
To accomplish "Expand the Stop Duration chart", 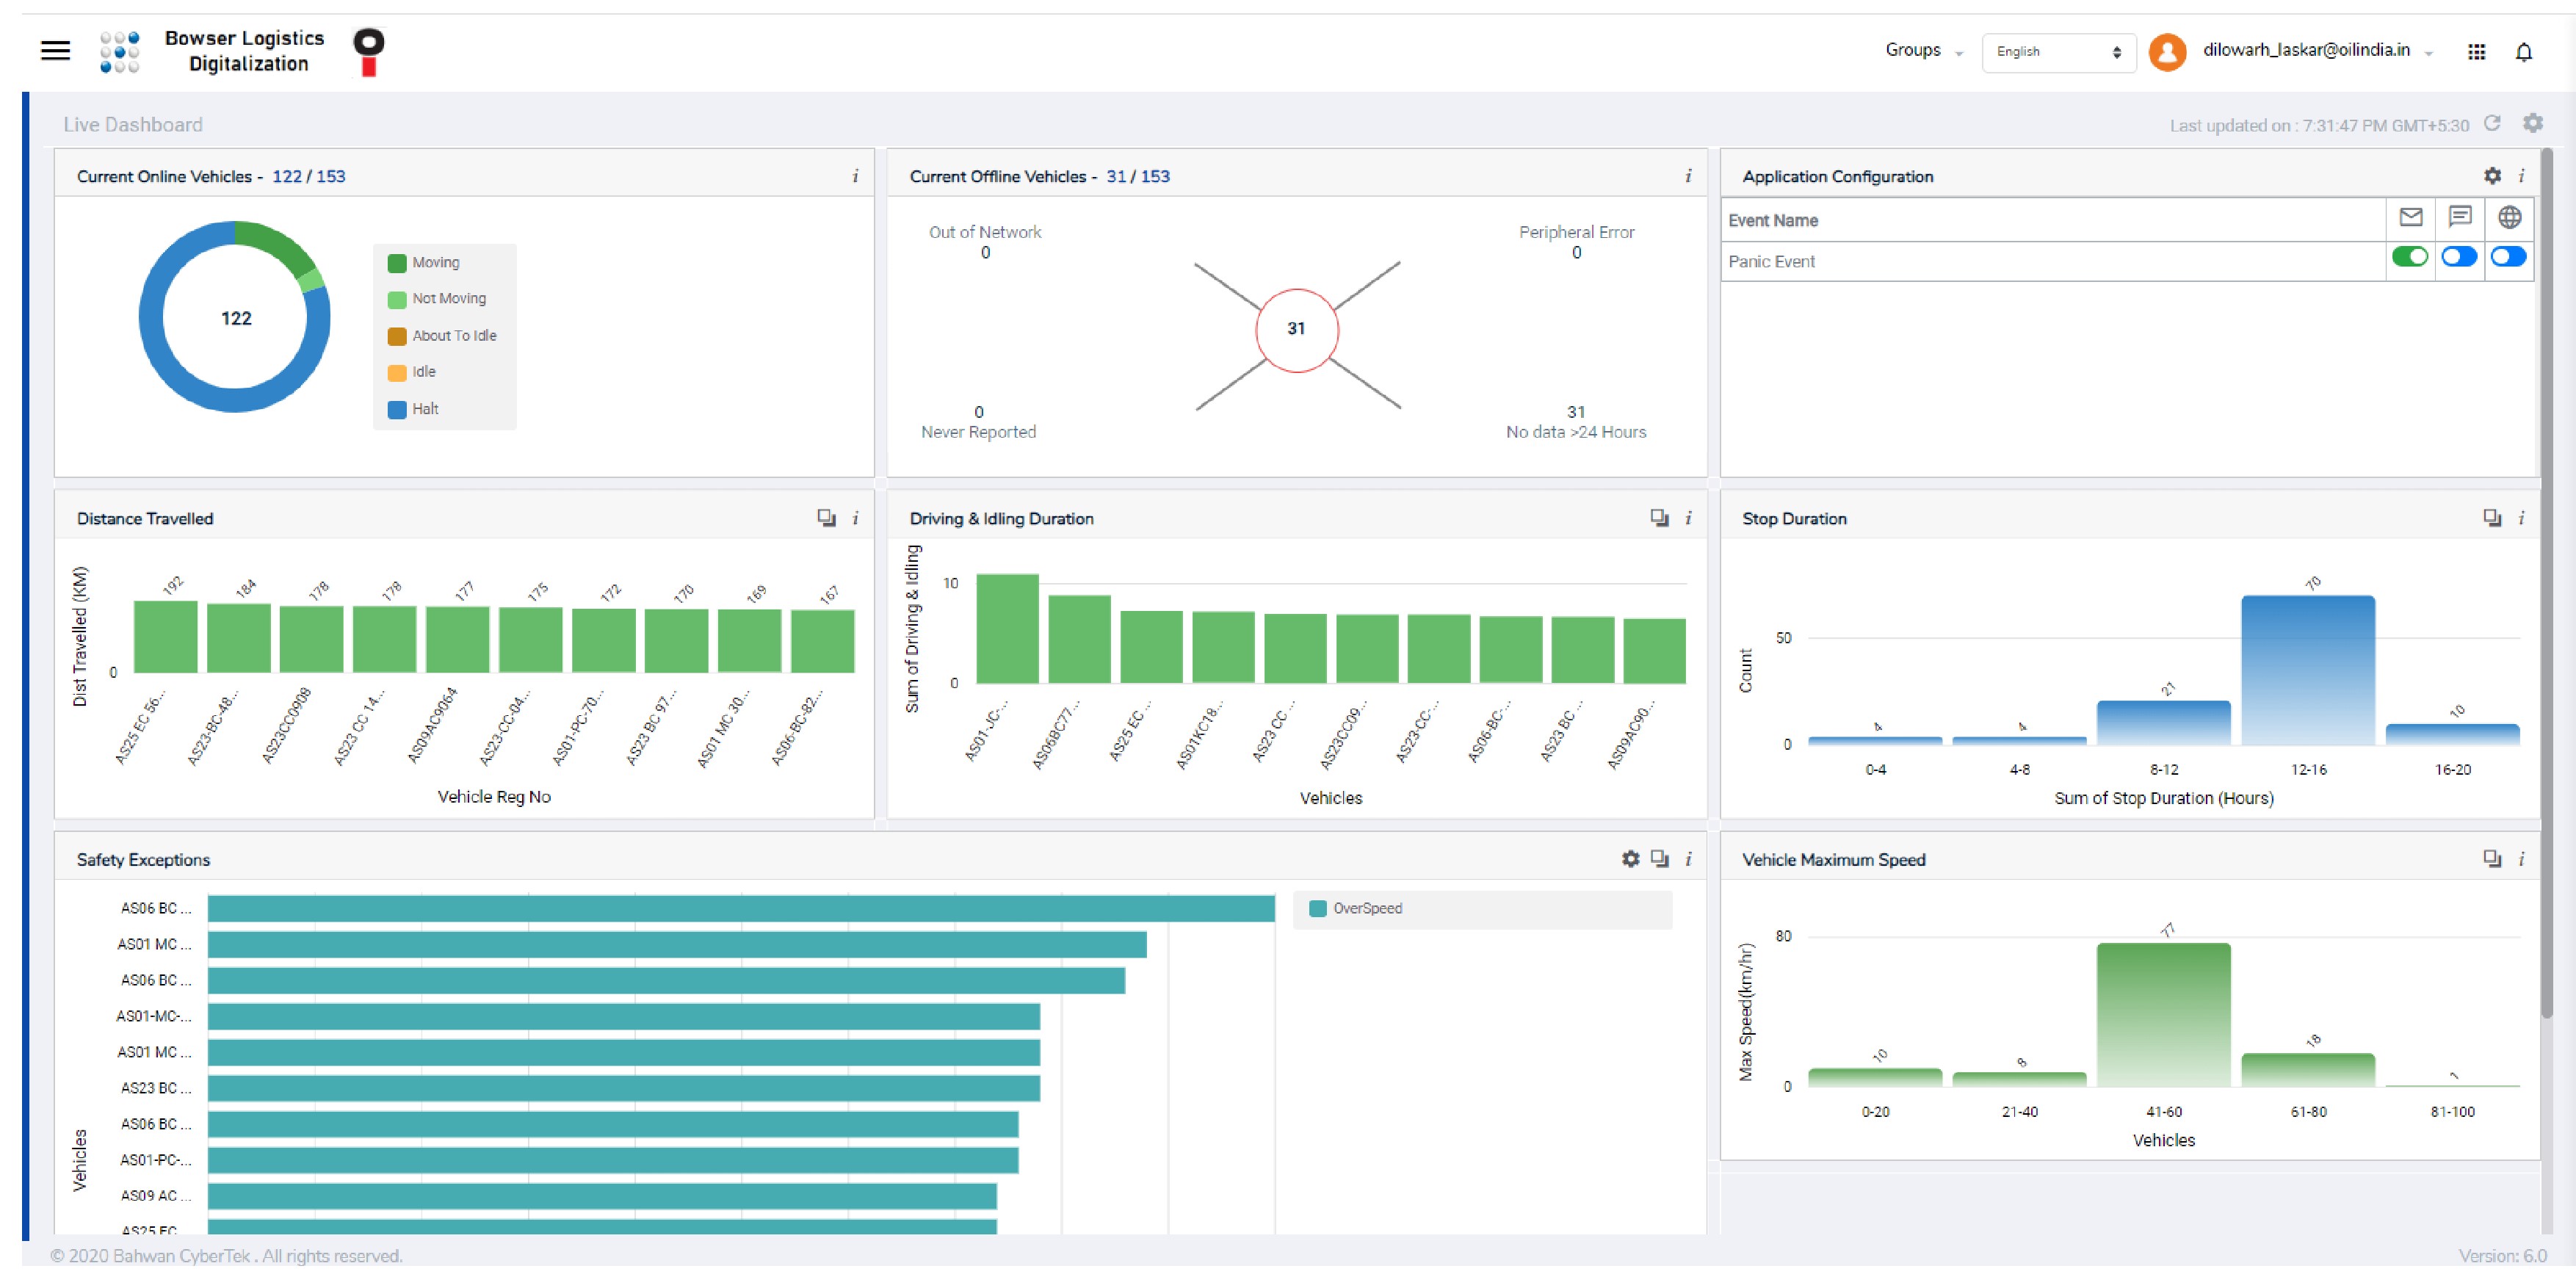I will pyautogui.click(x=2492, y=518).
